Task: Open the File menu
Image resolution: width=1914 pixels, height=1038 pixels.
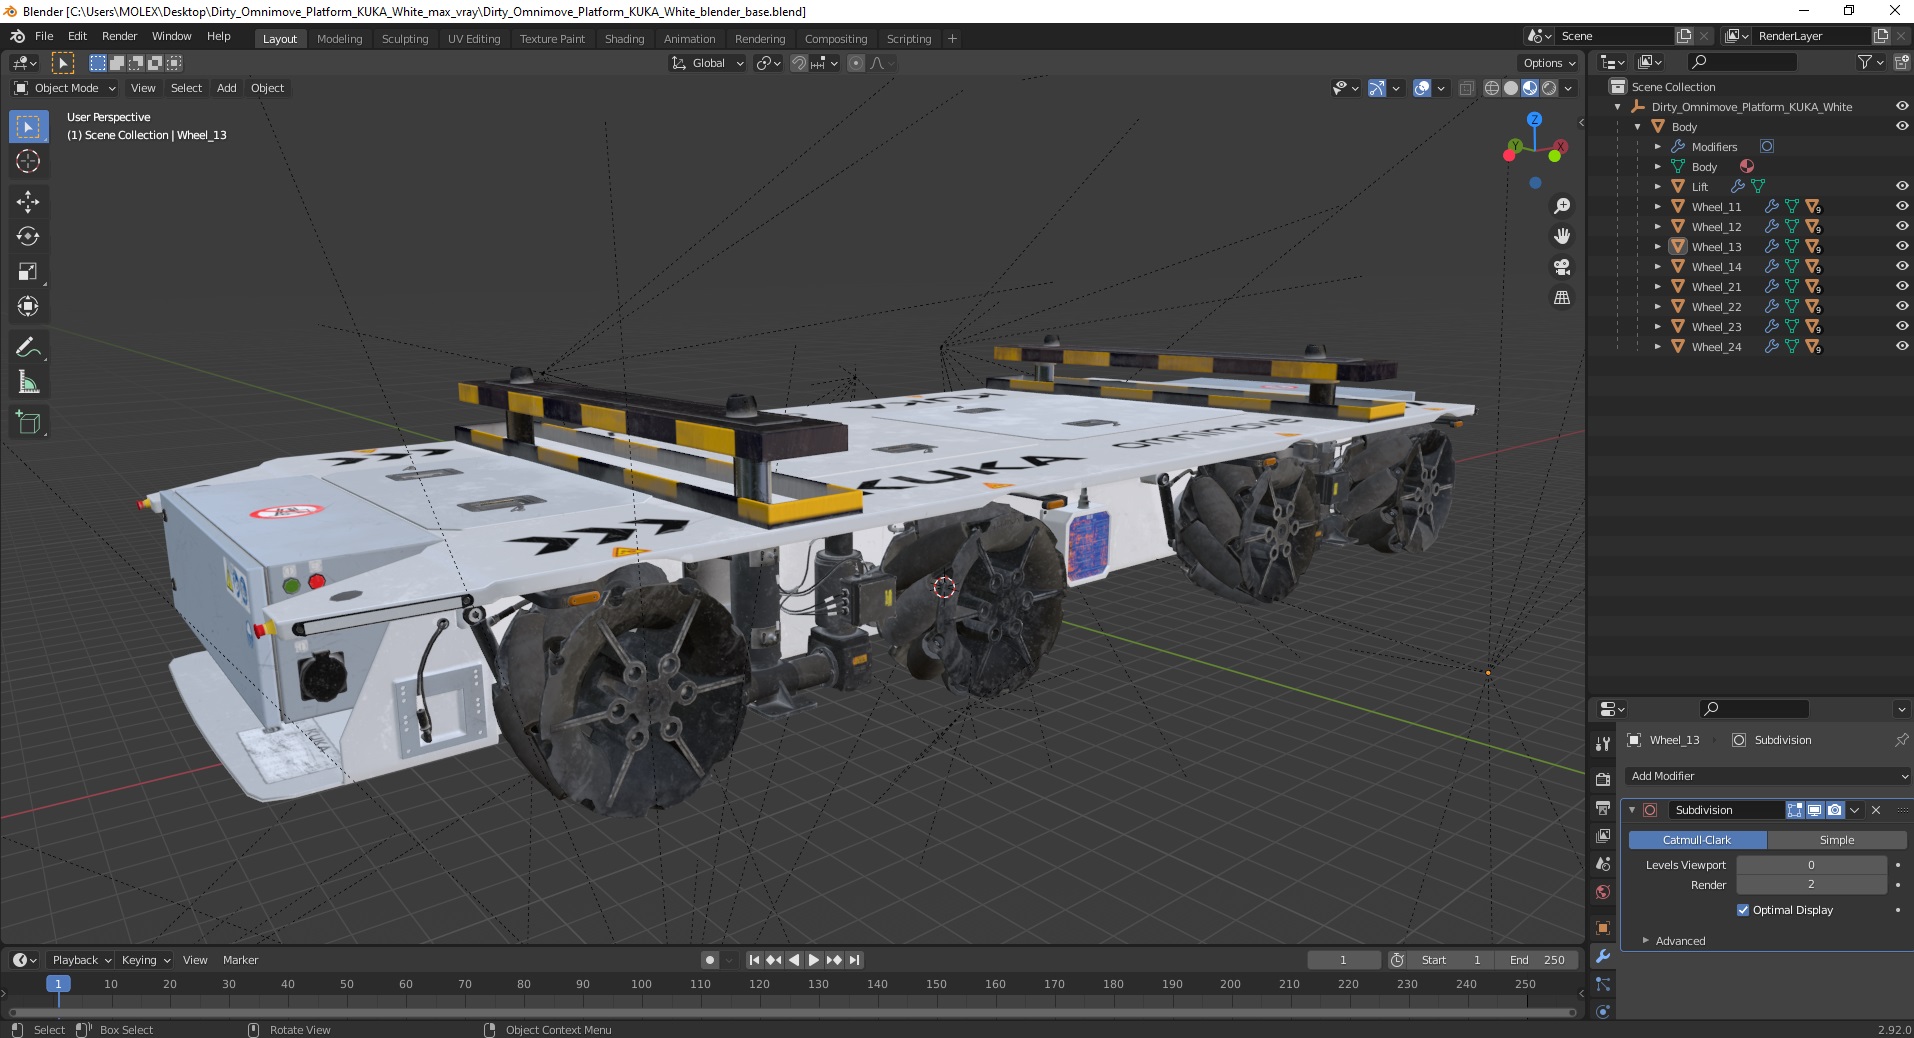Action: [44, 36]
